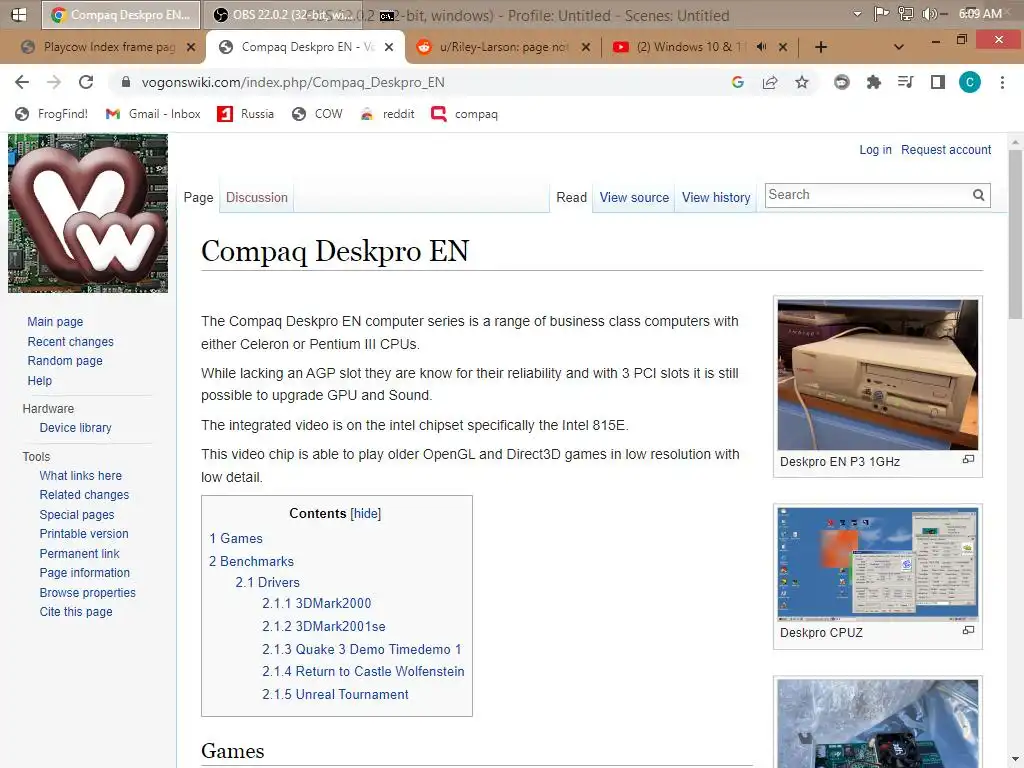
Task: Click the circular extension icon beside Extensions
Action: coord(842,82)
